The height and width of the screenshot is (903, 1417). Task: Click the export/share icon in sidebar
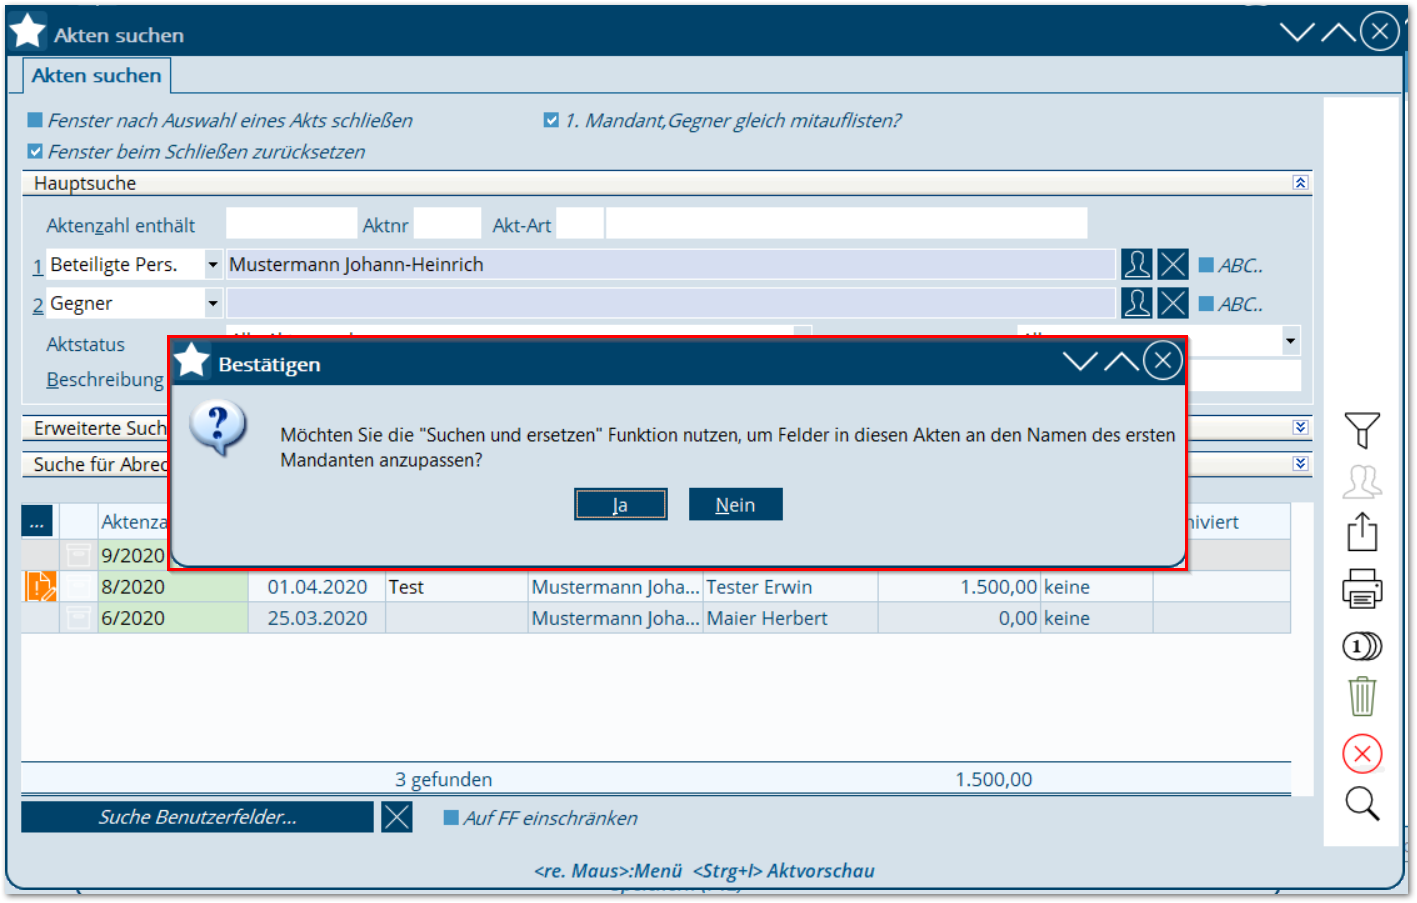tap(1361, 532)
